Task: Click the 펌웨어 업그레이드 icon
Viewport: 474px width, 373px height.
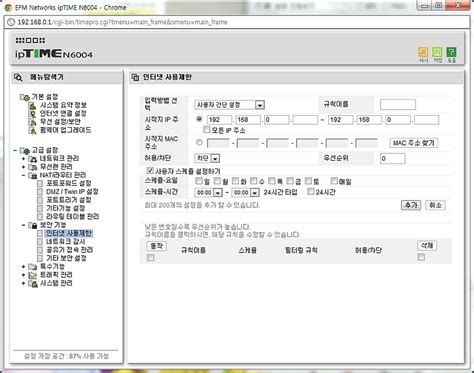Action: pos(32,130)
